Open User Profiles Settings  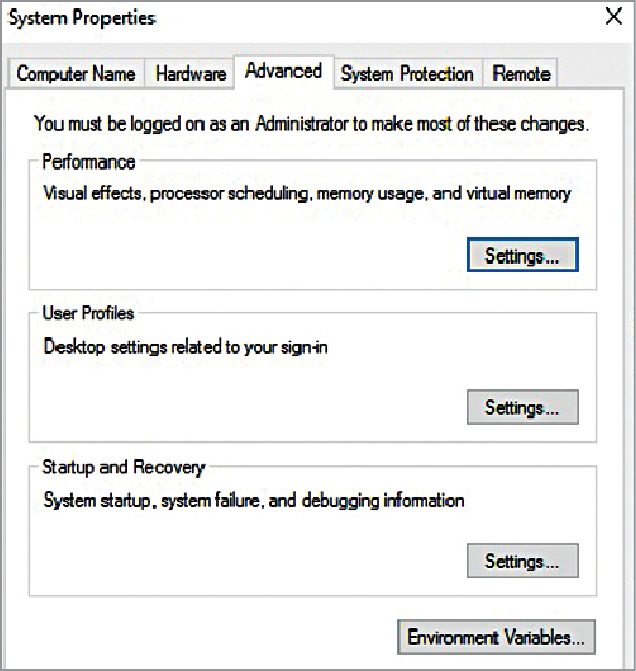pos(522,408)
